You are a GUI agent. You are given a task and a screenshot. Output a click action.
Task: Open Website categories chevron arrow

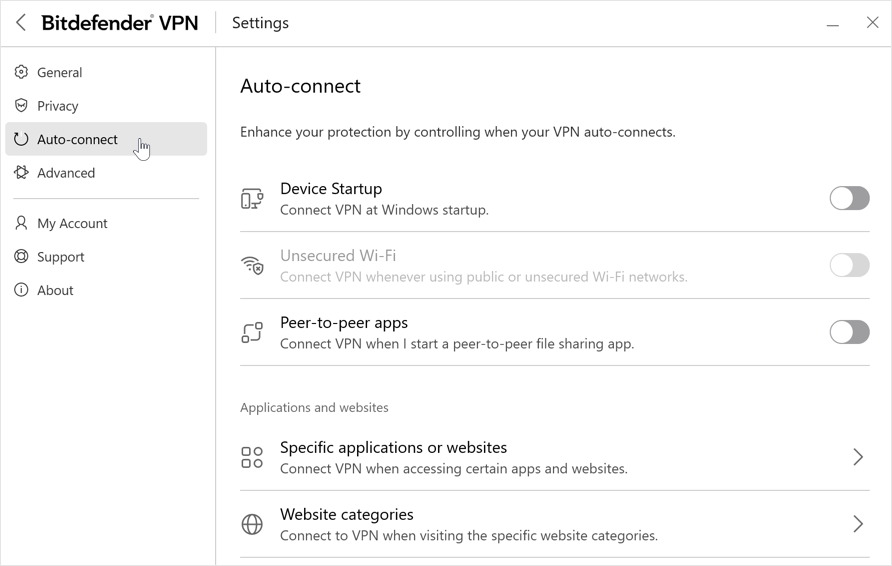point(858,524)
